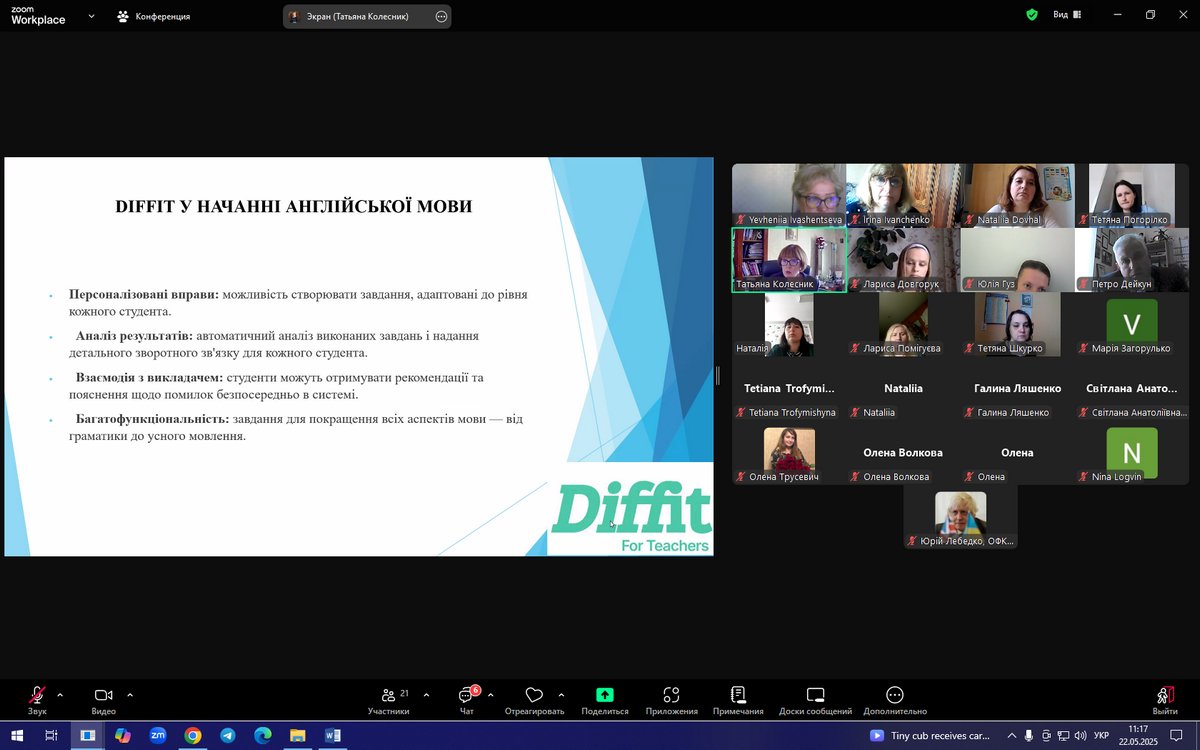Click the volume speaker icon in tray
The image size is (1200, 750).
click(1080, 736)
